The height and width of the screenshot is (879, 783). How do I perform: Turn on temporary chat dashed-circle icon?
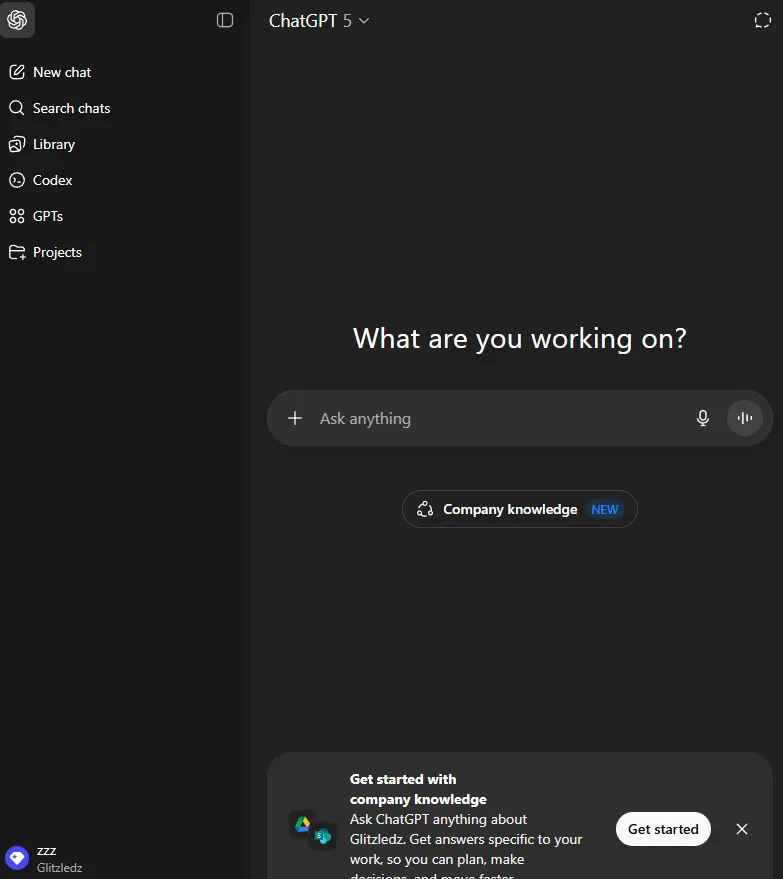click(762, 21)
